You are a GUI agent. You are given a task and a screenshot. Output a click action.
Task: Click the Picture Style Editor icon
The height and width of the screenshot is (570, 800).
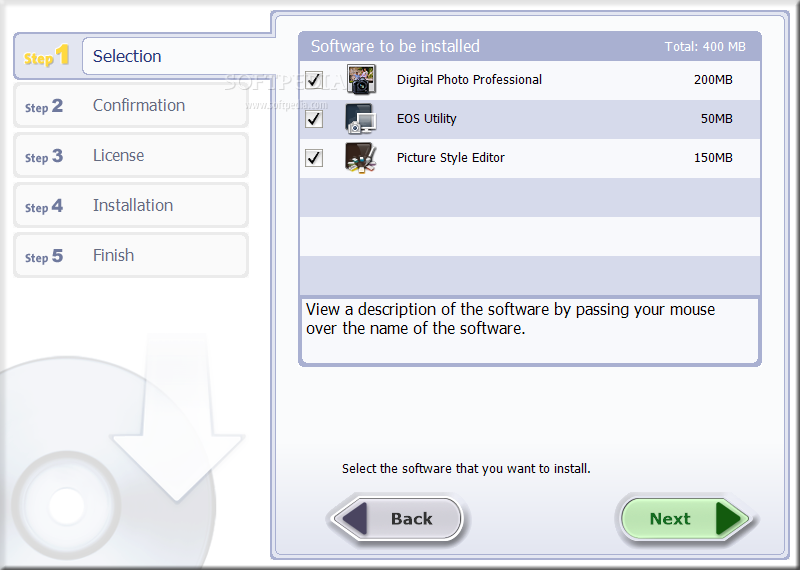pos(361,158)
